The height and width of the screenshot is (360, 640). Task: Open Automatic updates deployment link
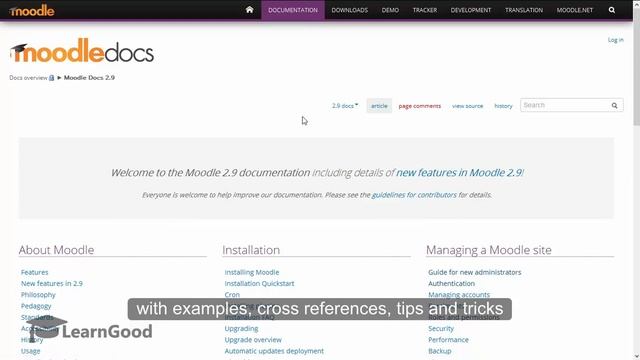click(x=274, y=351)
